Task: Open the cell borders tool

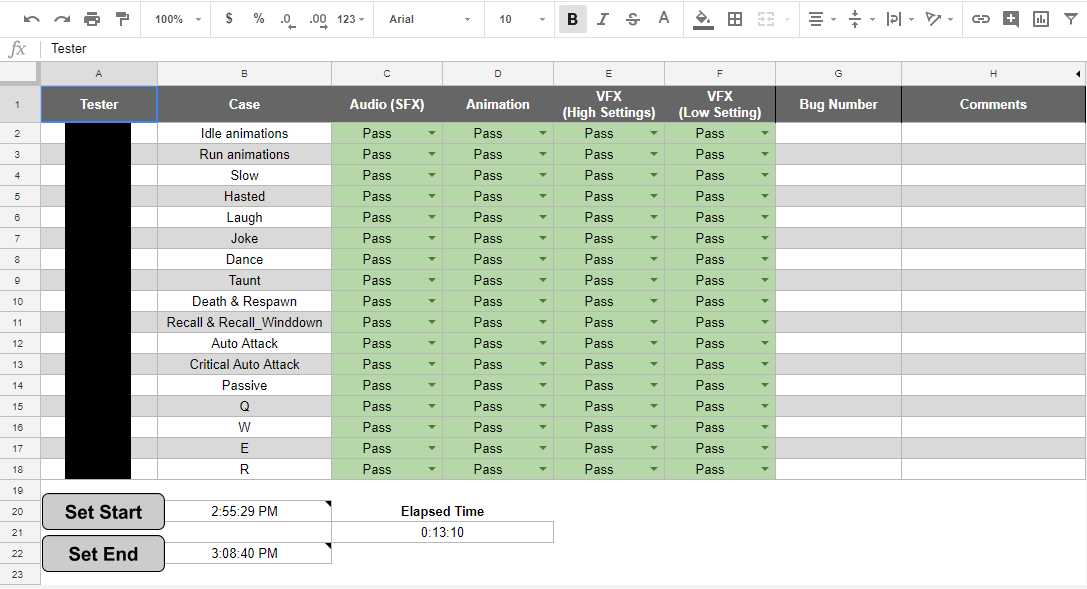Action: [x=735, y=19]
